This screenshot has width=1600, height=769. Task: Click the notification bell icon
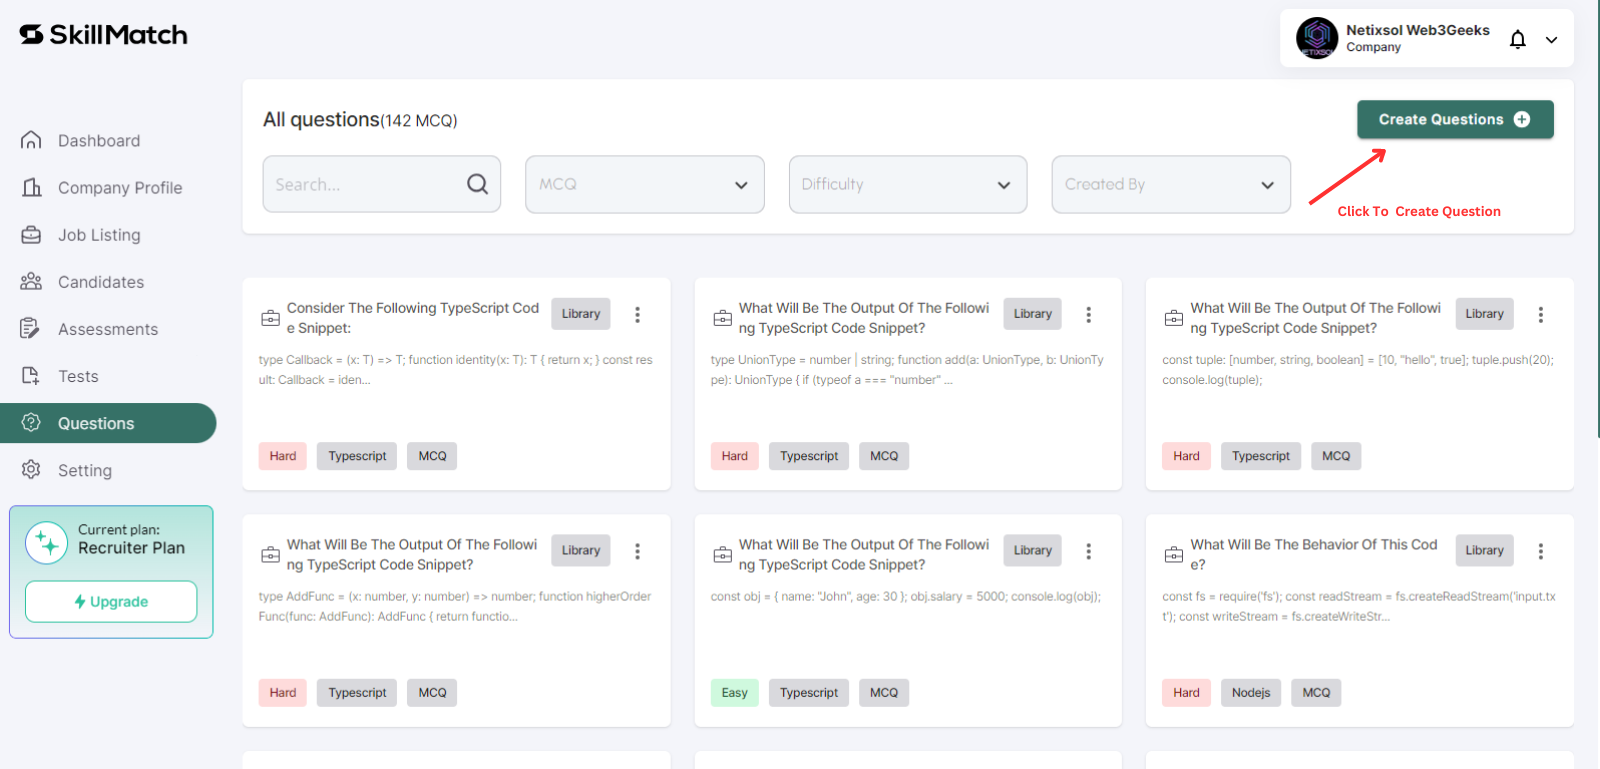1517,40
